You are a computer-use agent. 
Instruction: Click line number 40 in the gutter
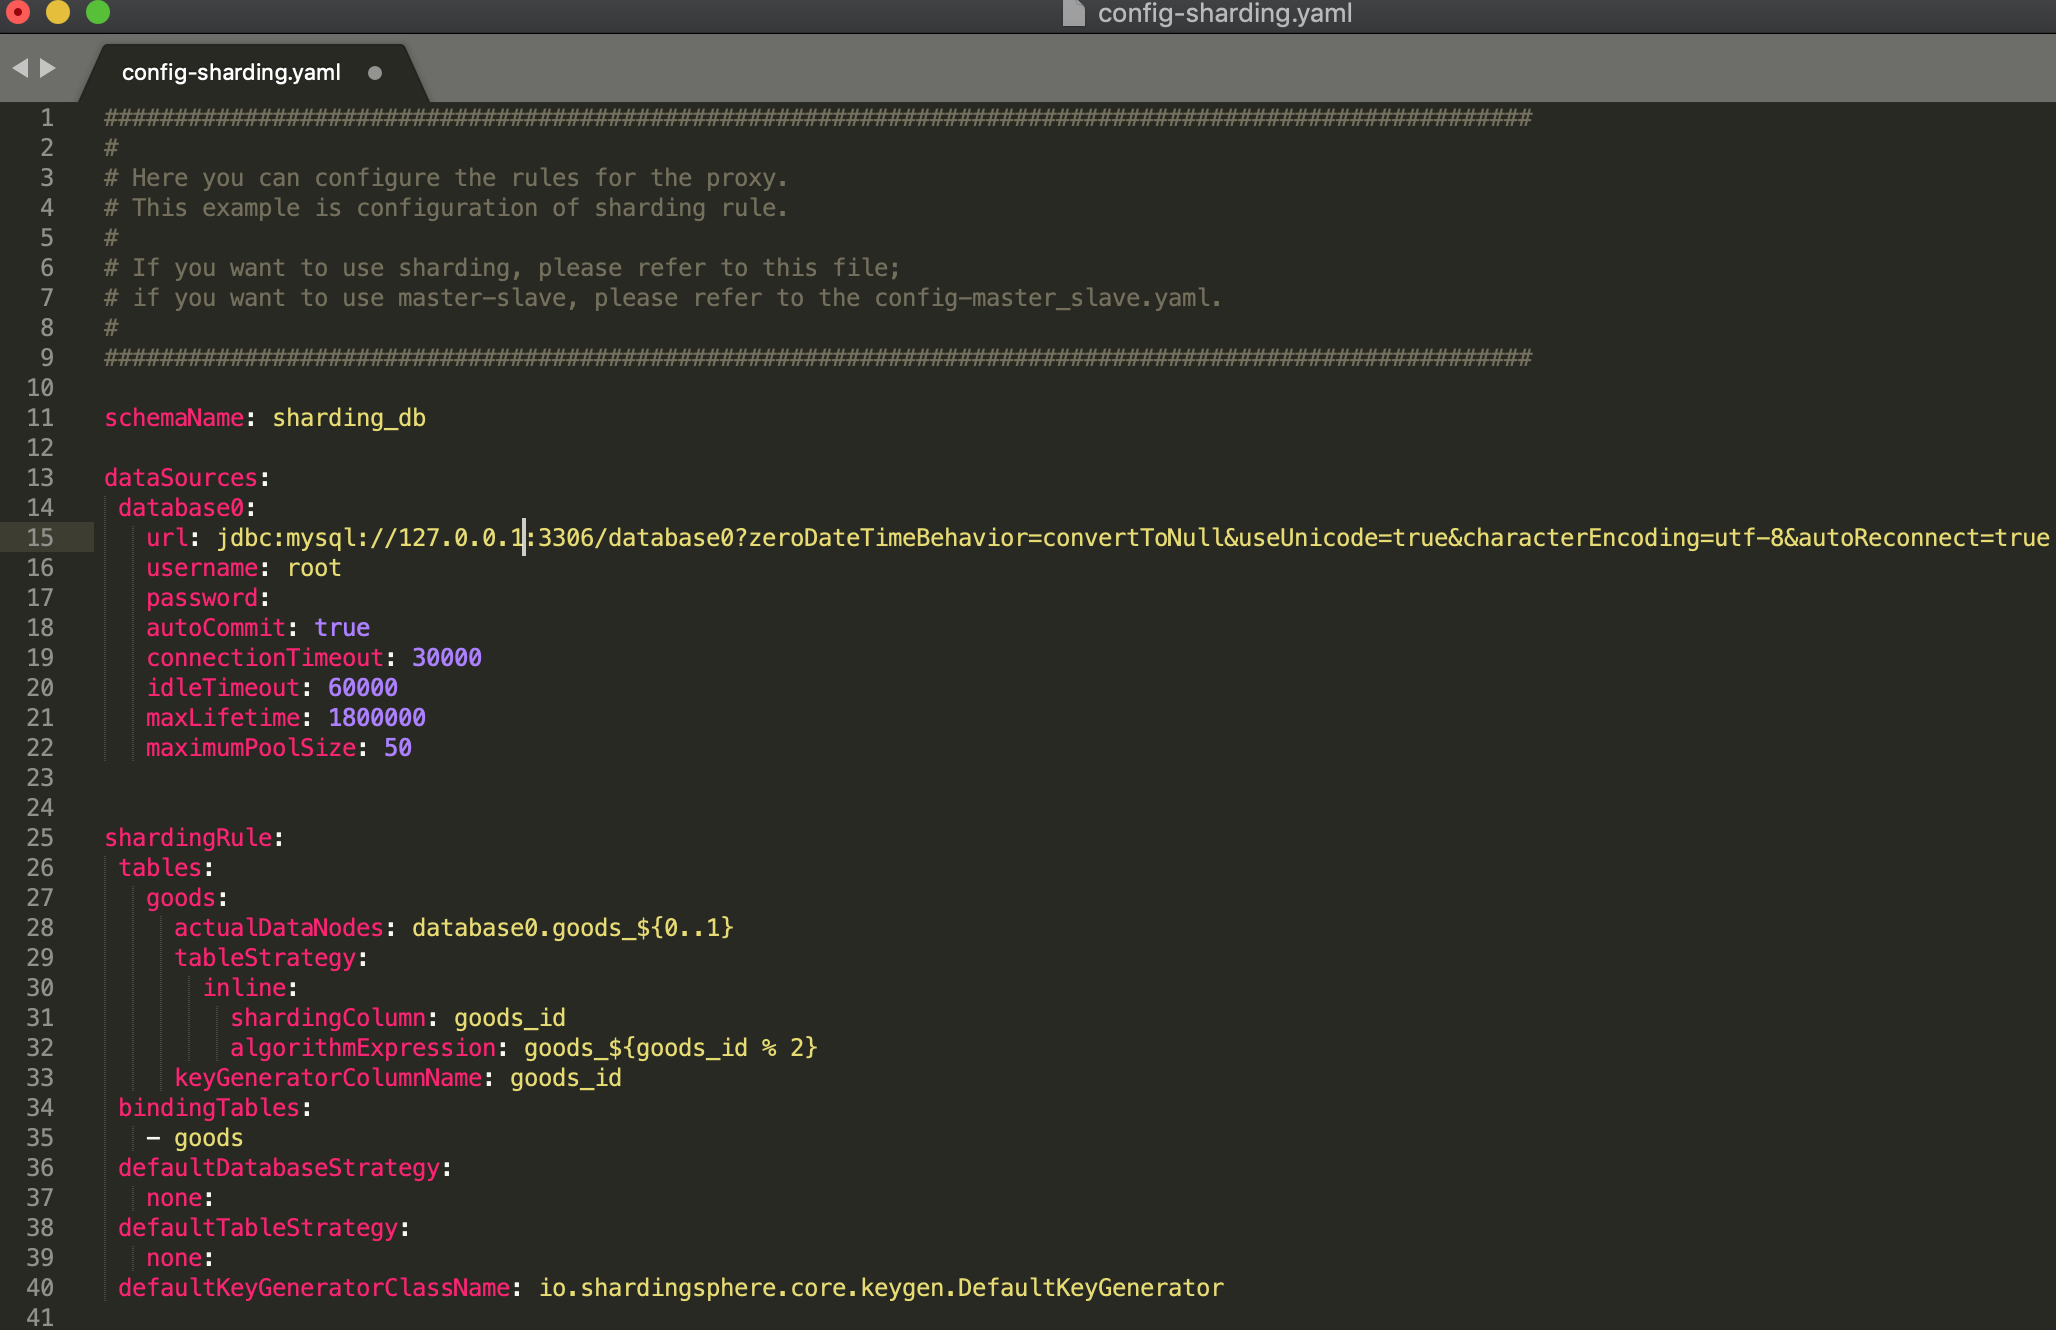pos(40,1287)
